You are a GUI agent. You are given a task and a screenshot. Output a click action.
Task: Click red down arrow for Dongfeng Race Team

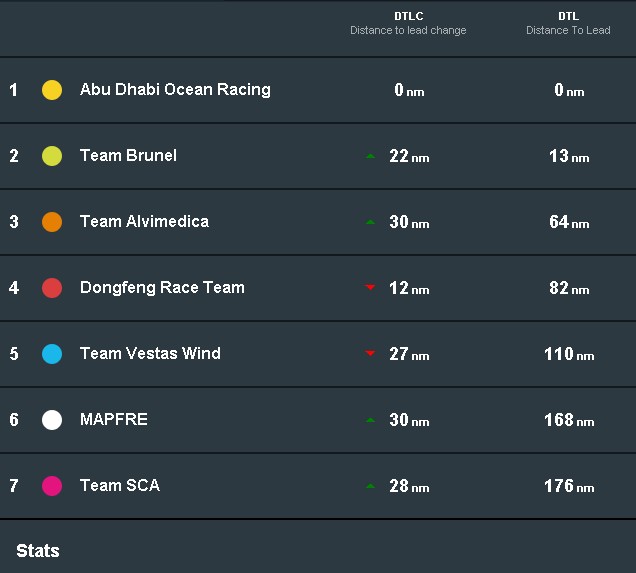(370, 288)
